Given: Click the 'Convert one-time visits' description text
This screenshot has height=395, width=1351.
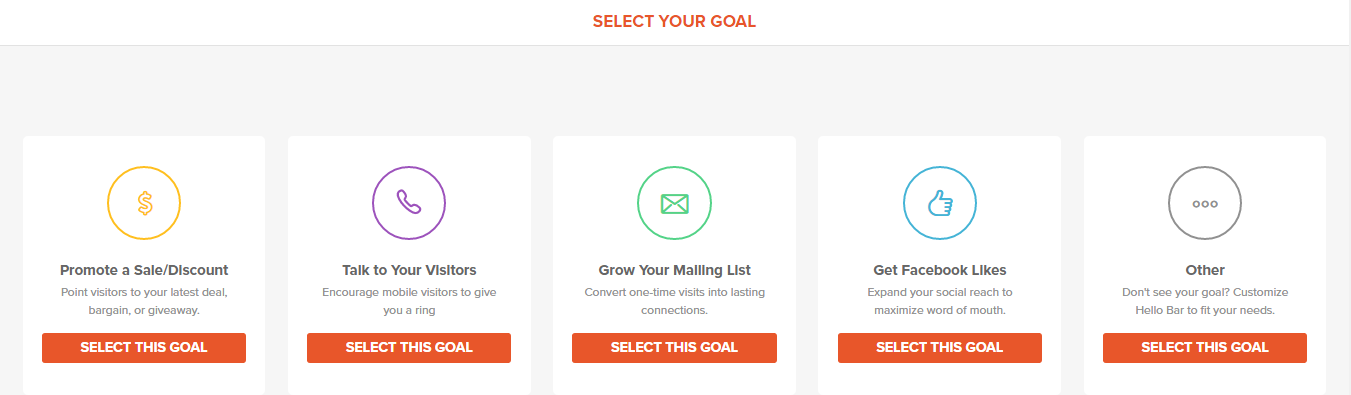Looking at the screenshot, I should (x=675, y=301).
